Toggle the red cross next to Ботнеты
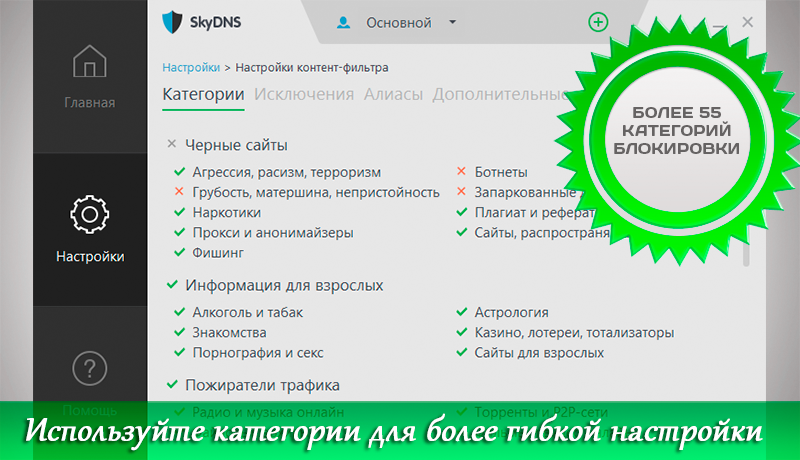 [x=461, y=172]
